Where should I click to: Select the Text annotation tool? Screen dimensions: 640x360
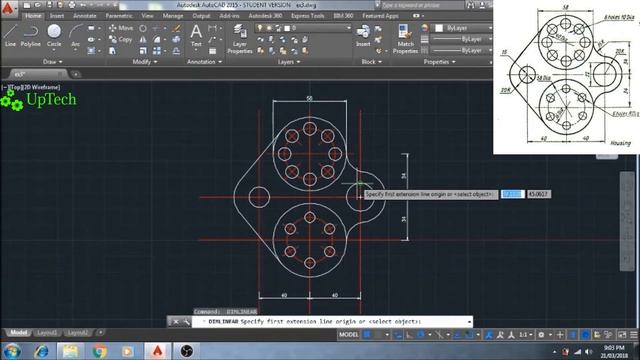tap(196, 36)
